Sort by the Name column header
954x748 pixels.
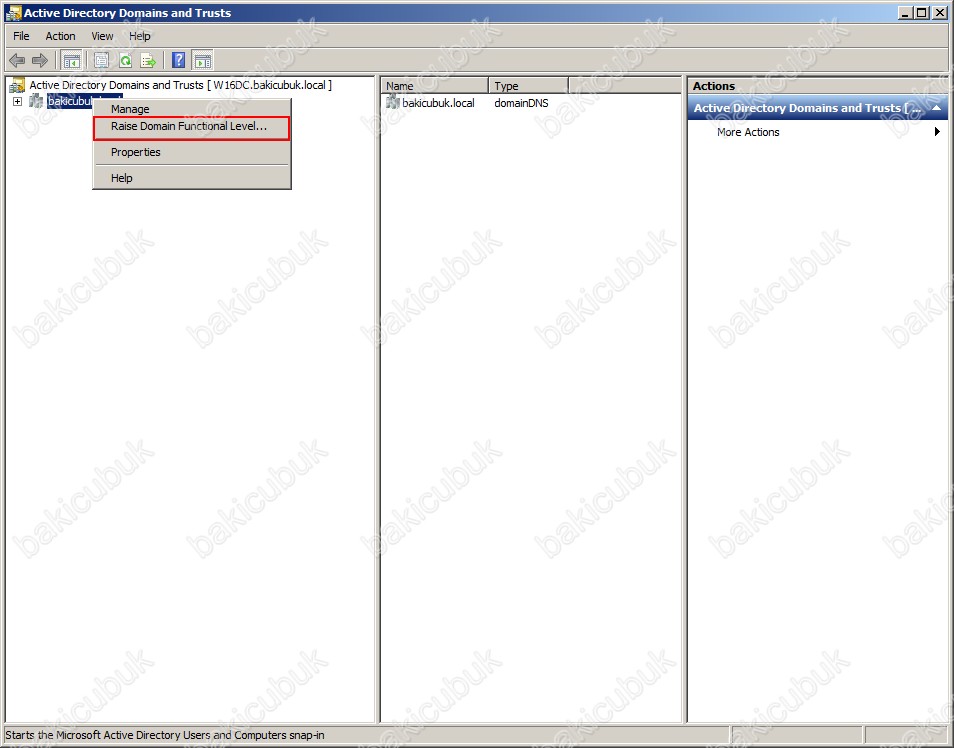[435, 86]
